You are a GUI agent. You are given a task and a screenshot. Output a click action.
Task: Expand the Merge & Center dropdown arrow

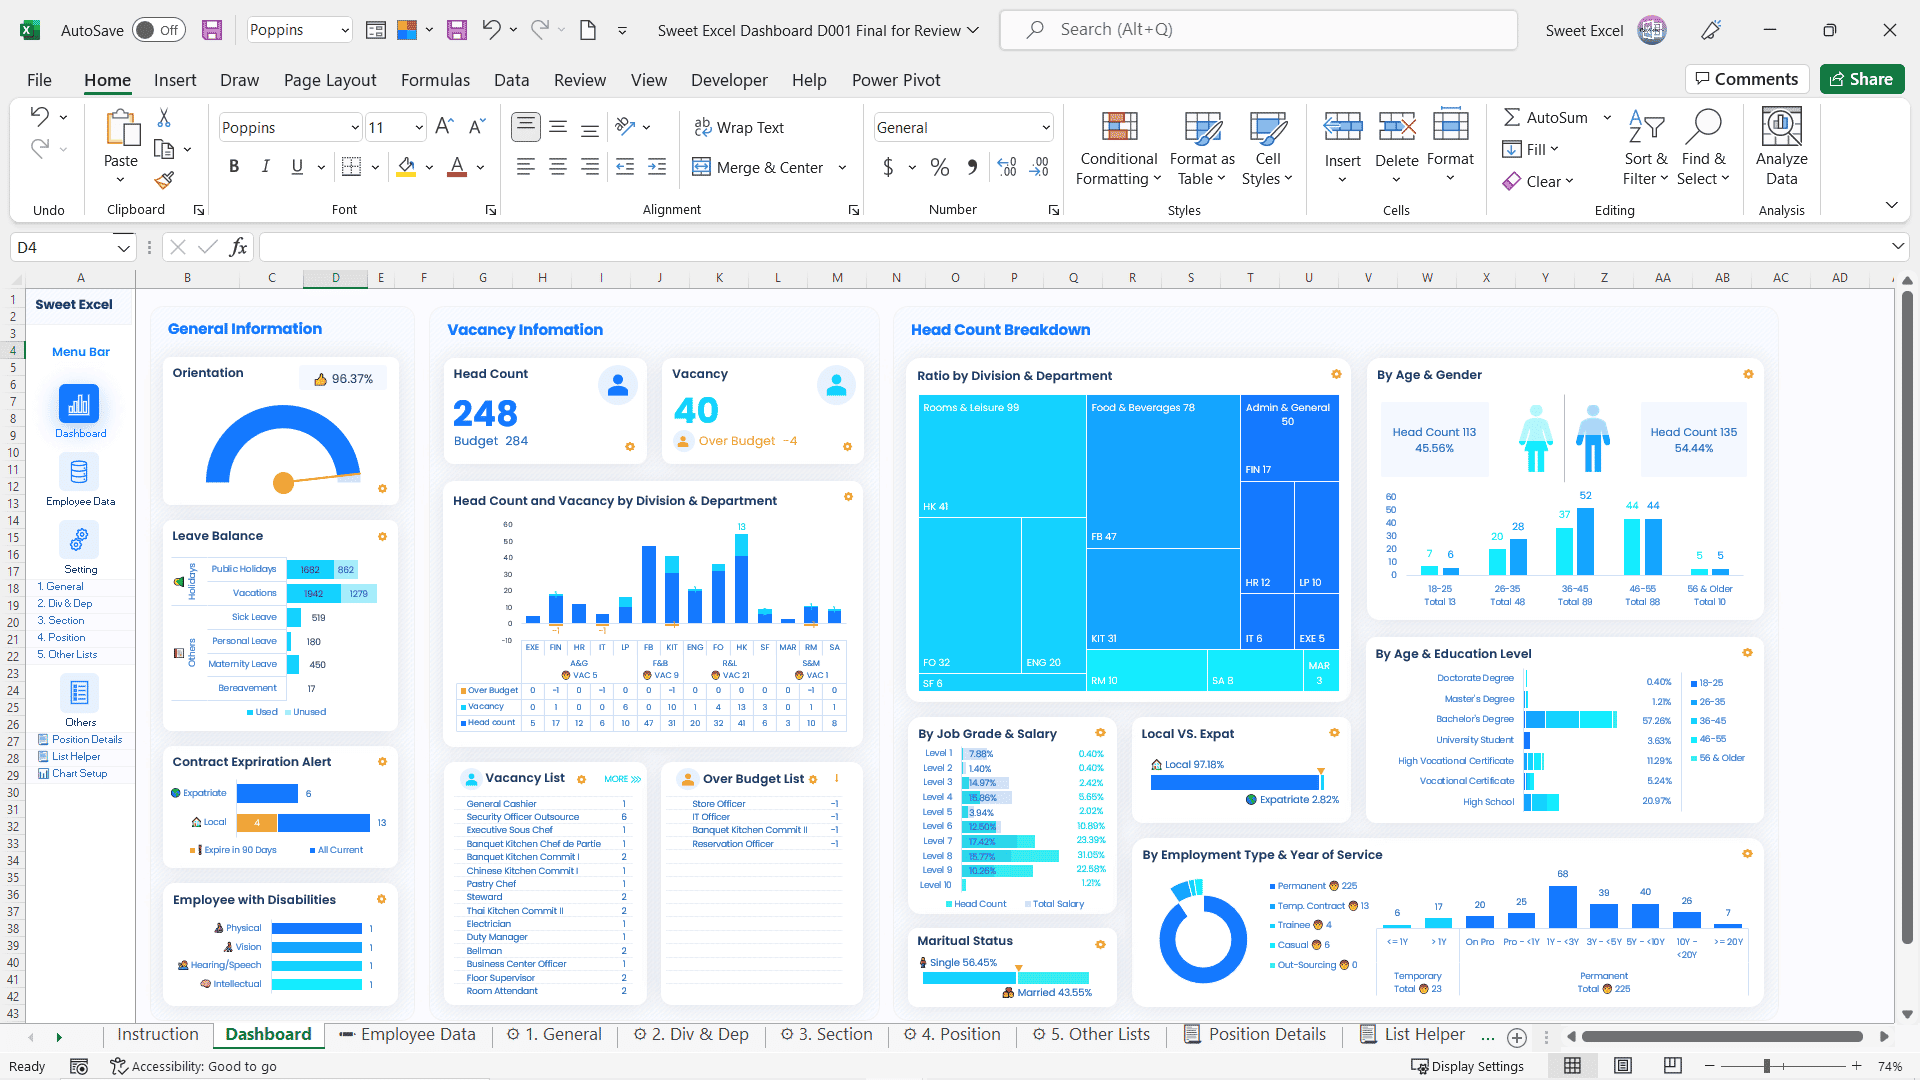[x=842, y=167]
